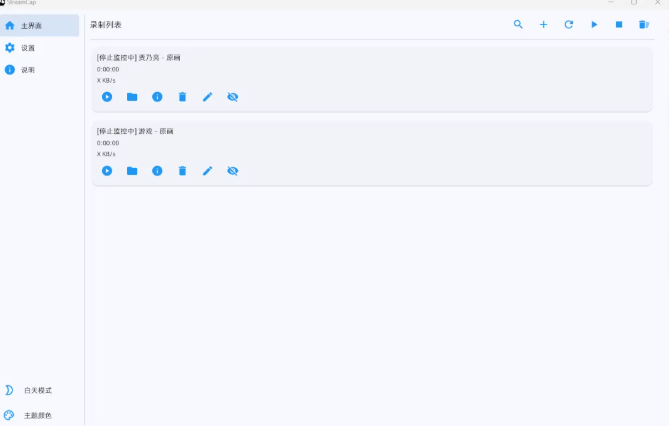
Task: Edit the 贾乃亮 recording settings
Action: click(207, 97)
